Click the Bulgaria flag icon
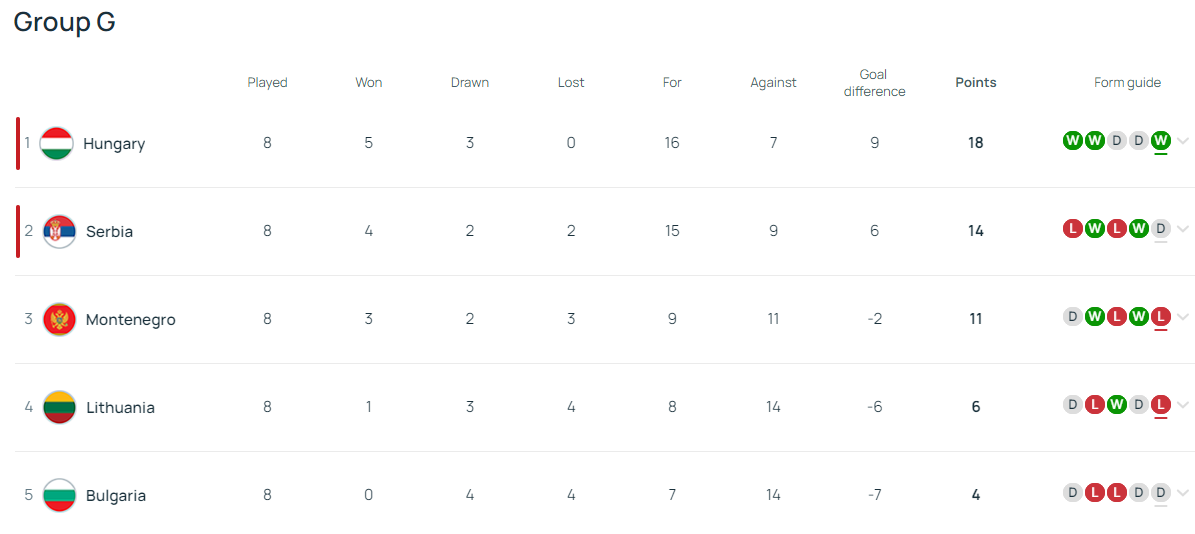The image size is (1195, 534). [59, 496]
